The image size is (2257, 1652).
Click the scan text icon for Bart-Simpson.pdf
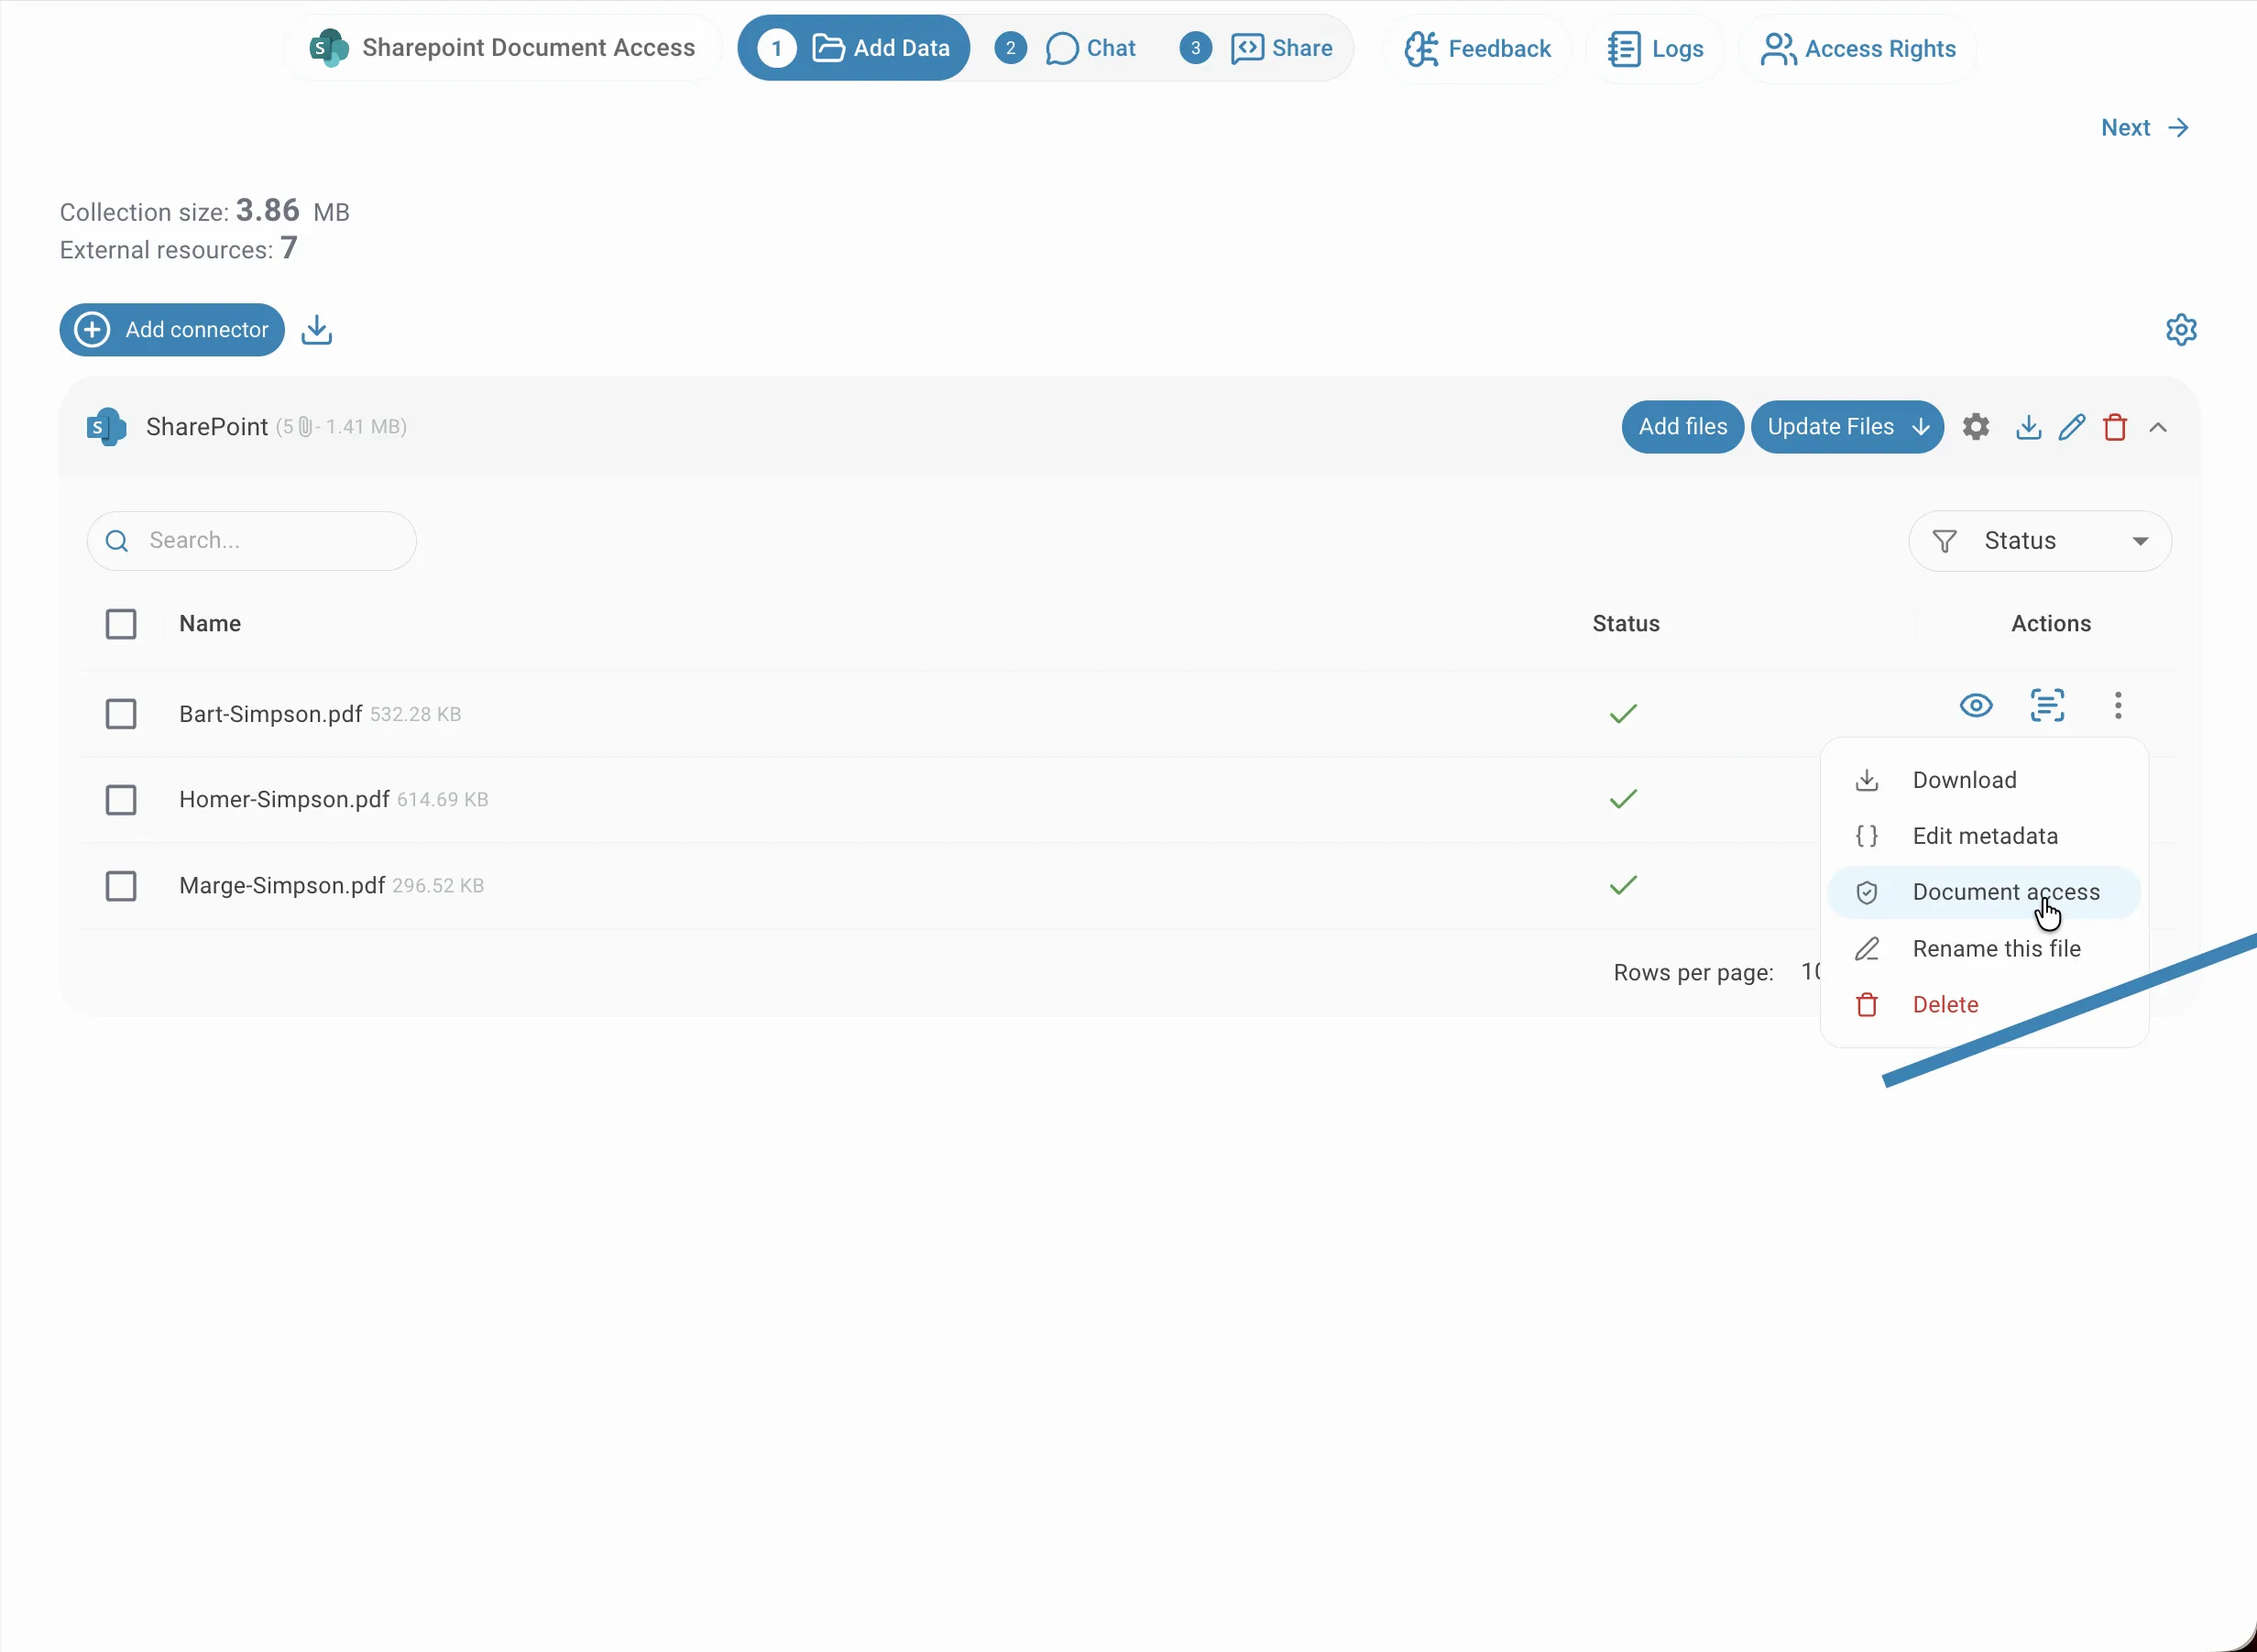[2047, 706]
